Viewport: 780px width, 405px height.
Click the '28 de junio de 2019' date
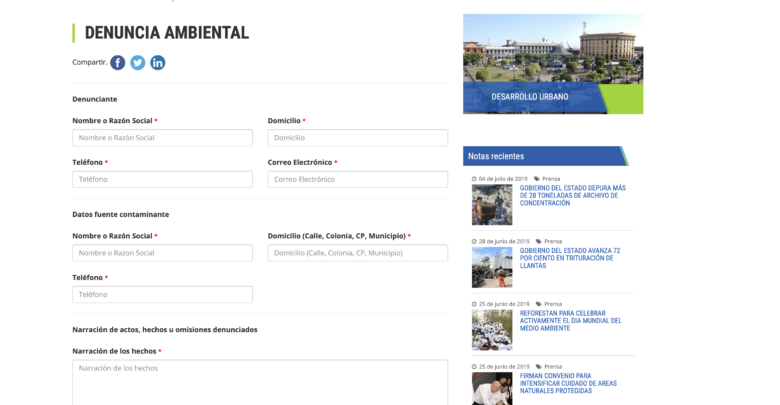point(504,241)
